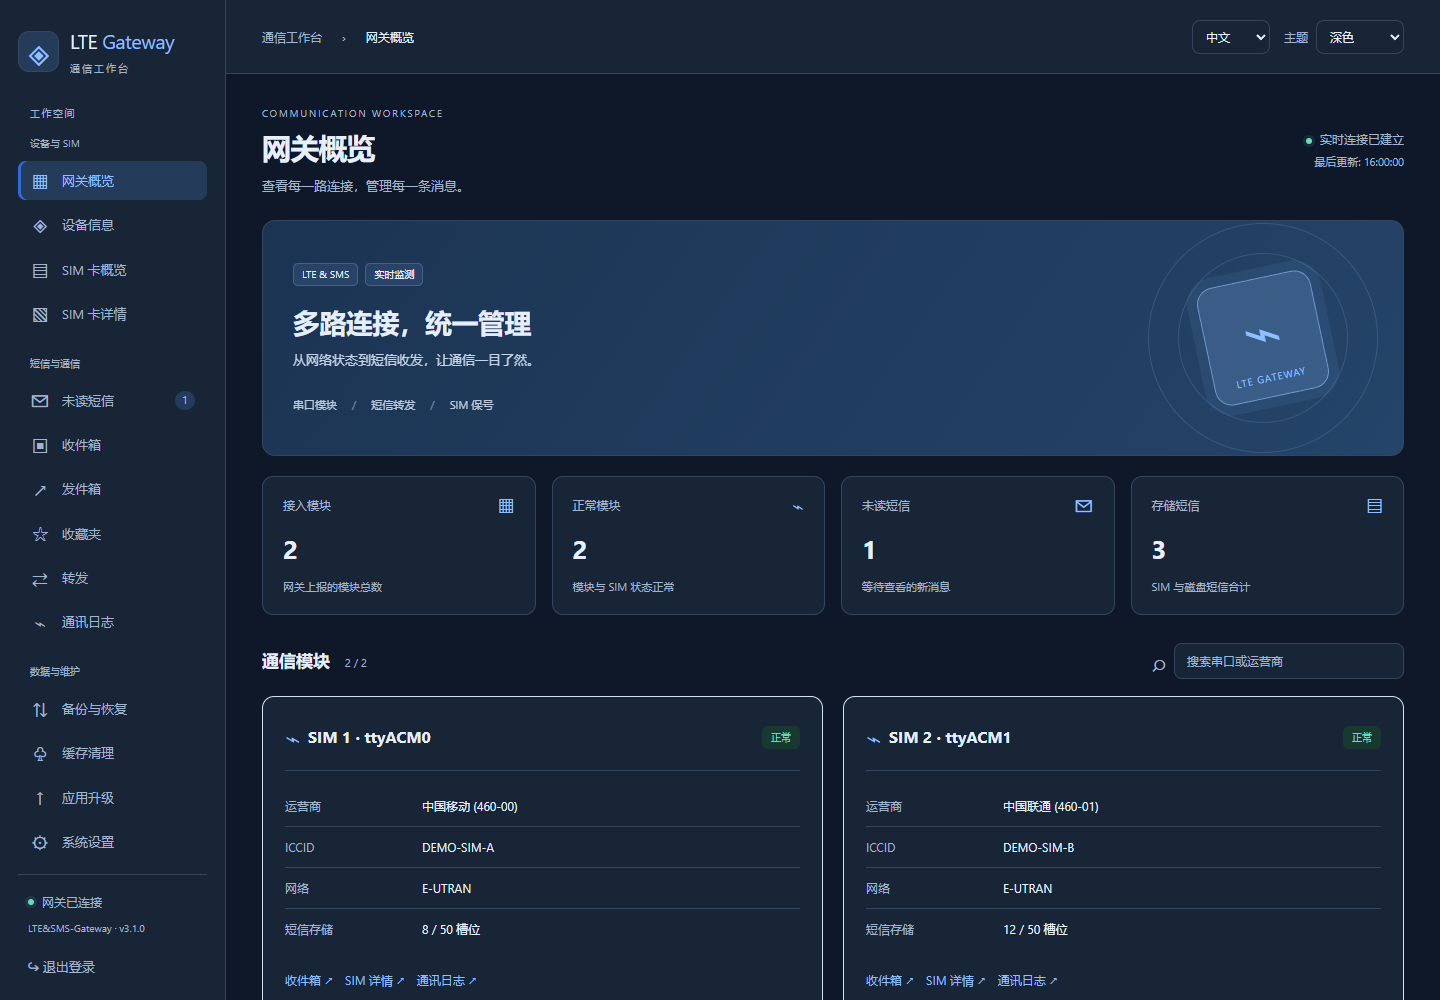This screenshot has width=1440, height=1000.
Task: Click the 正常 status badge on SIM 1
Action: coord(781,737)
